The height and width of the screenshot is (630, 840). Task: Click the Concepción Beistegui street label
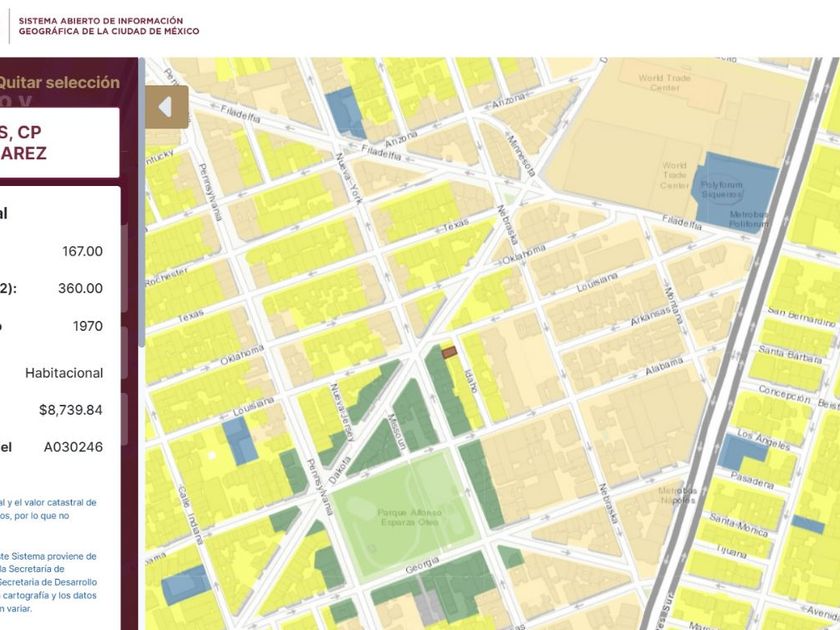pos(798,399)
